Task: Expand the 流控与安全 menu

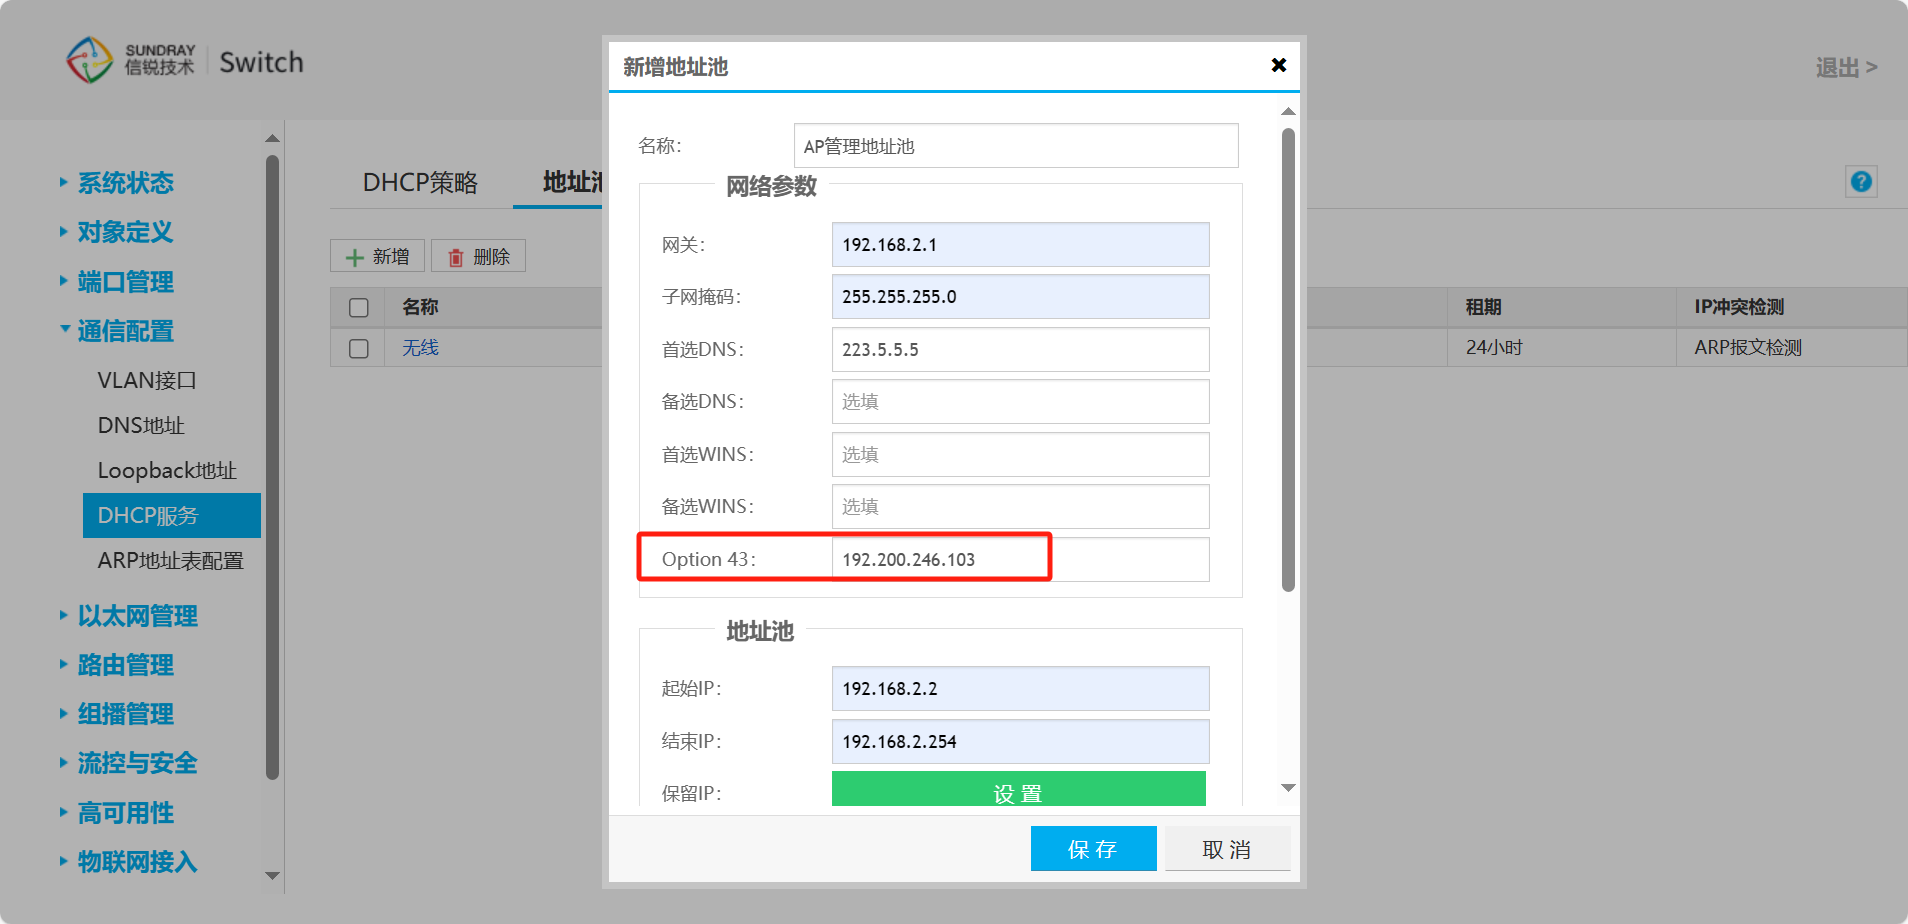Action: [x=137, y=763]
